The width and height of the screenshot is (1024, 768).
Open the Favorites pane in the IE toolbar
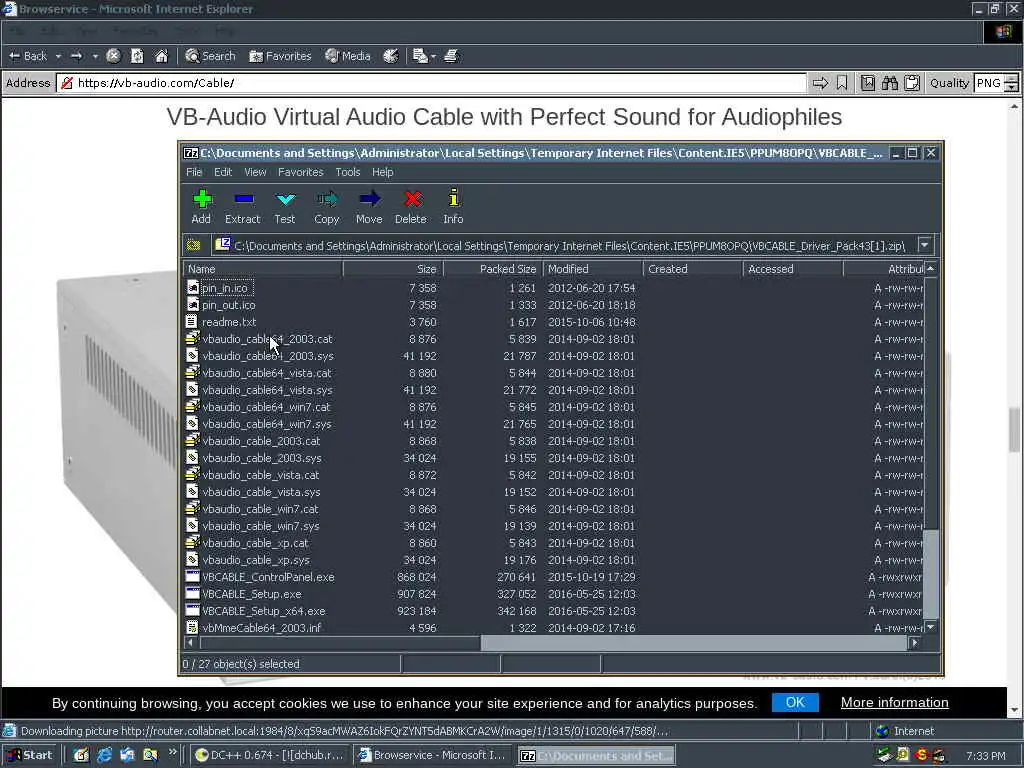(280, 56)
